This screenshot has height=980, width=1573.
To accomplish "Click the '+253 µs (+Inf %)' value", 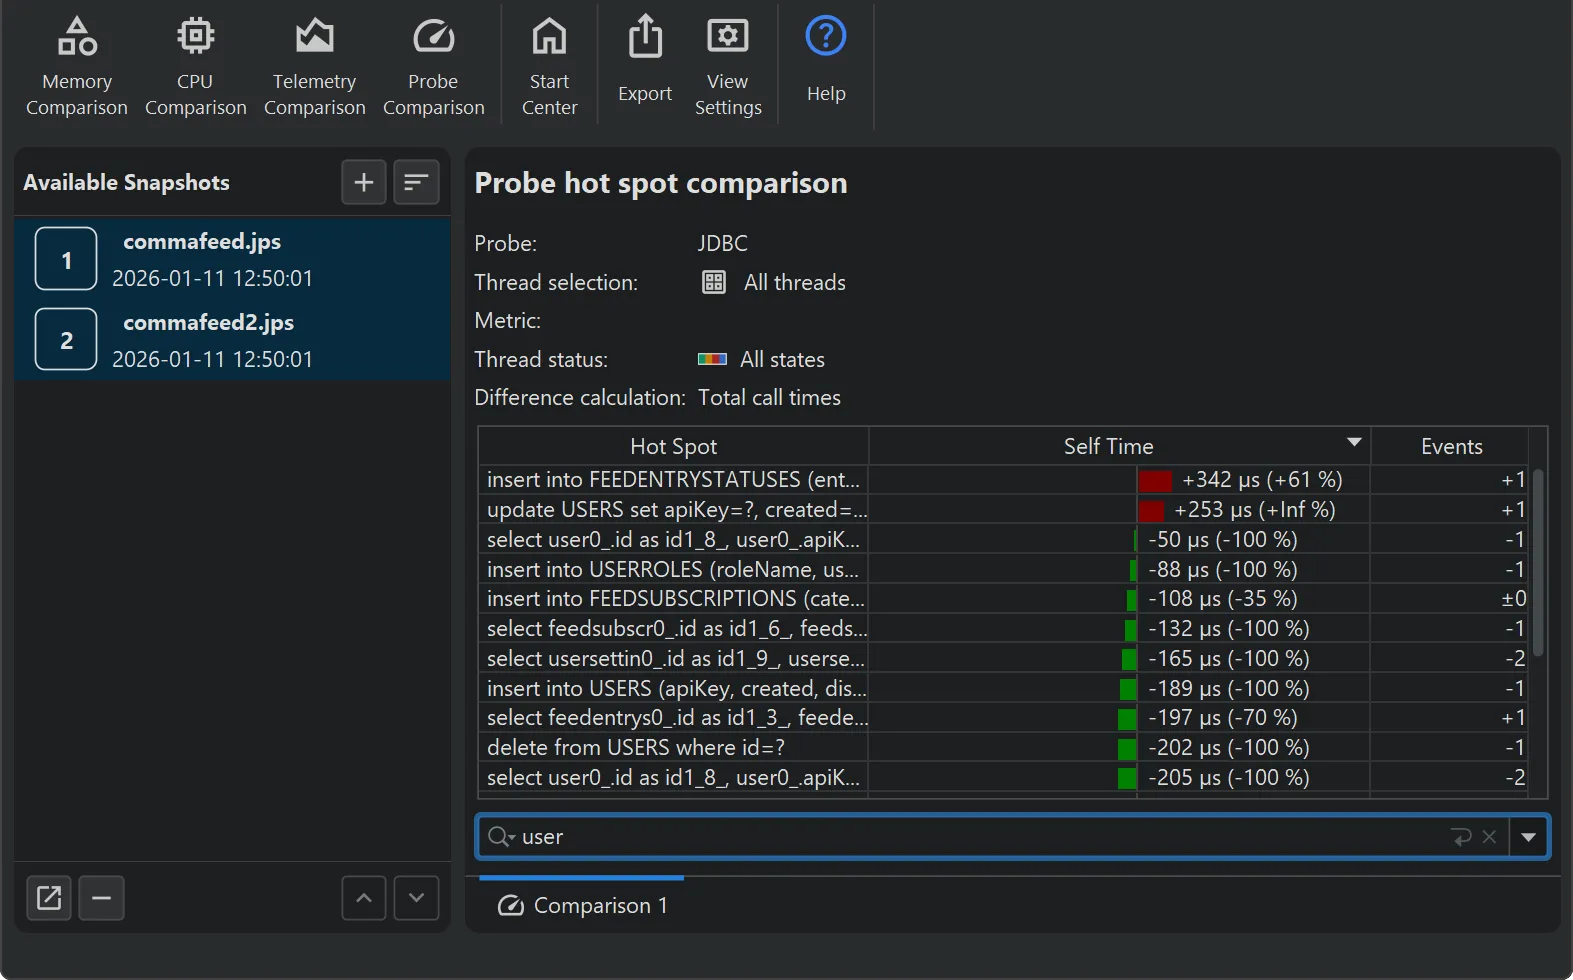I will point(1255,510).
